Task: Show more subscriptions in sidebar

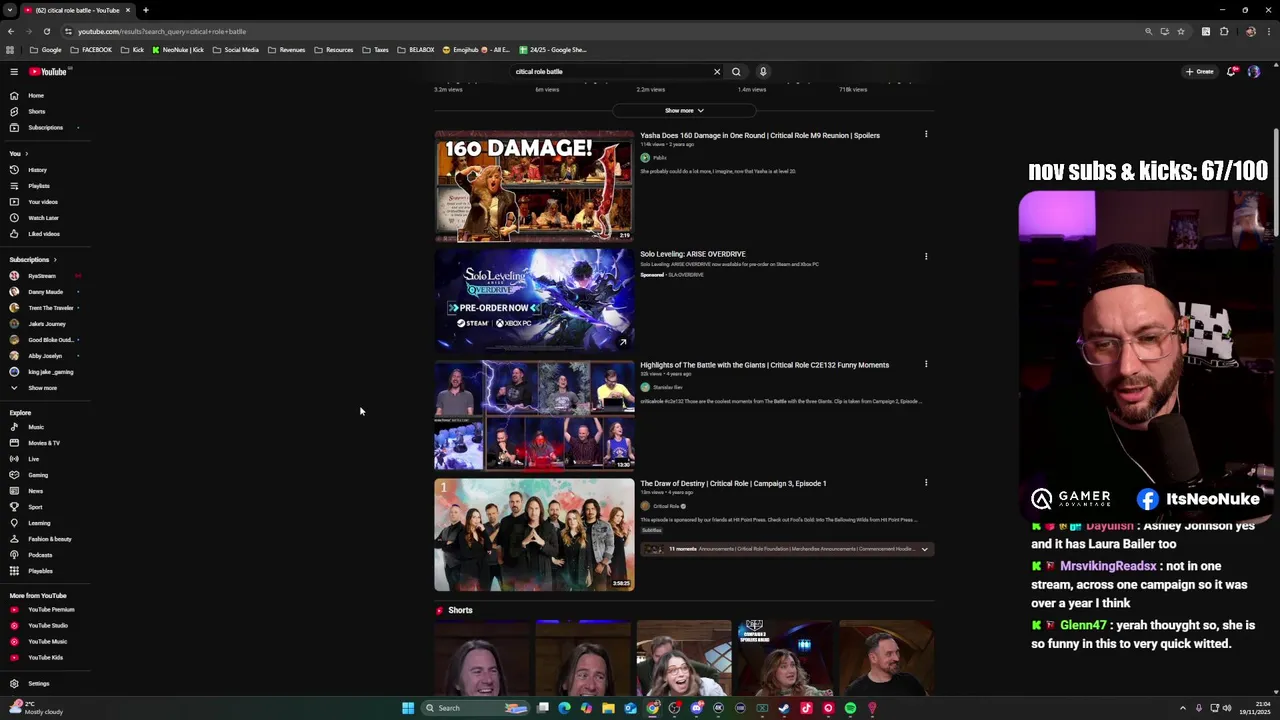Action: tap(42, 388)
